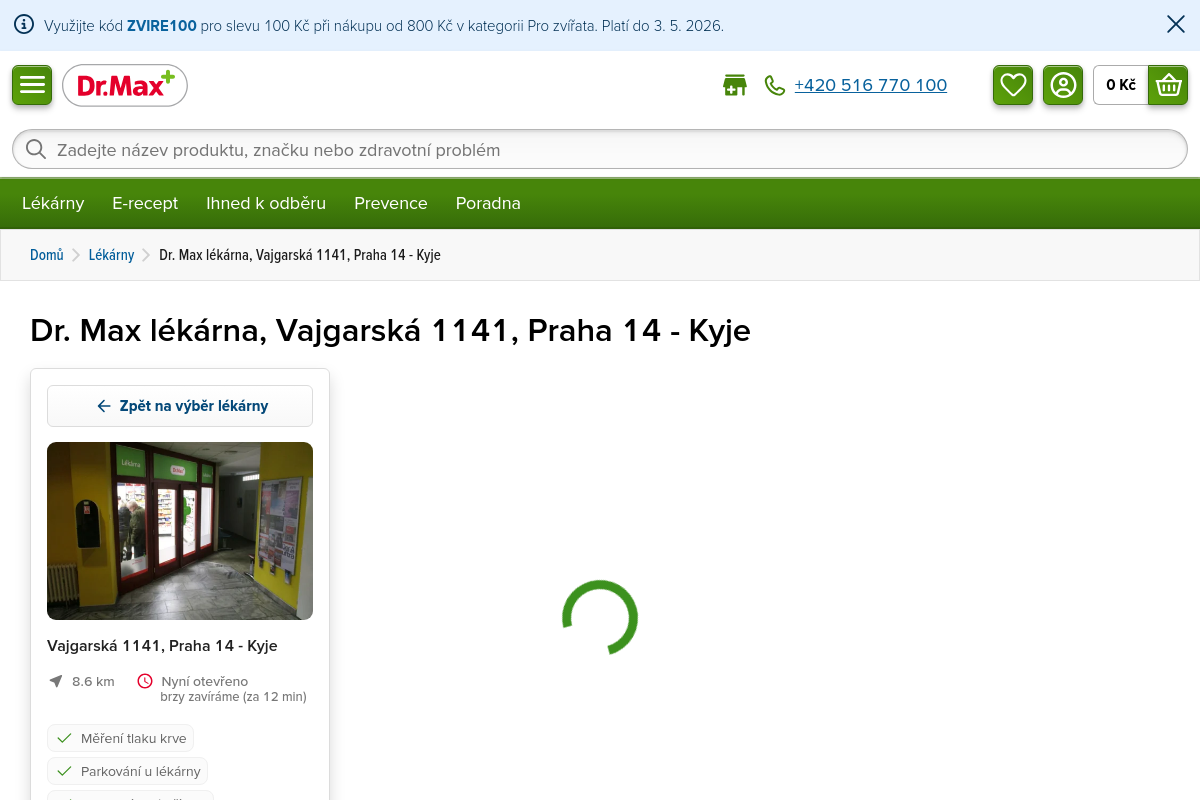Focus the product search field
This screenshot has height=800, width=1200.
pyautogui.click(x=600, y=150)
